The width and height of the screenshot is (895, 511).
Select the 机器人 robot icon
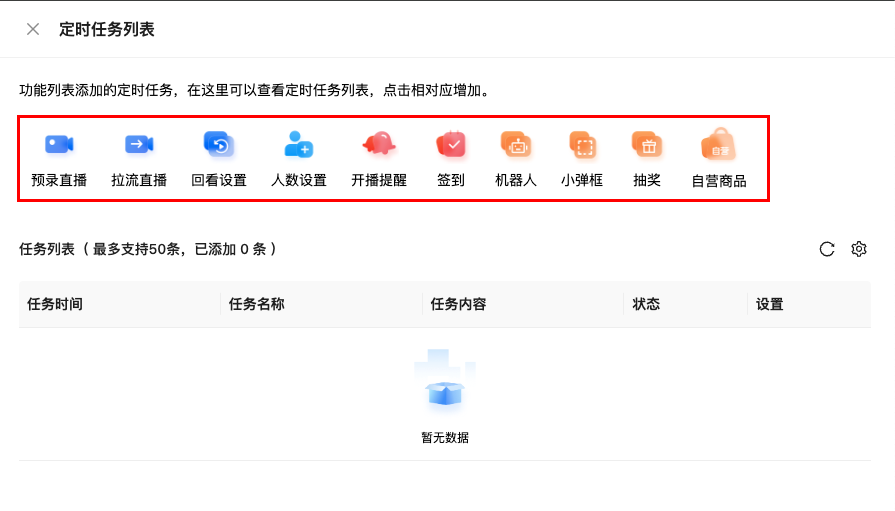pos(516,145)
